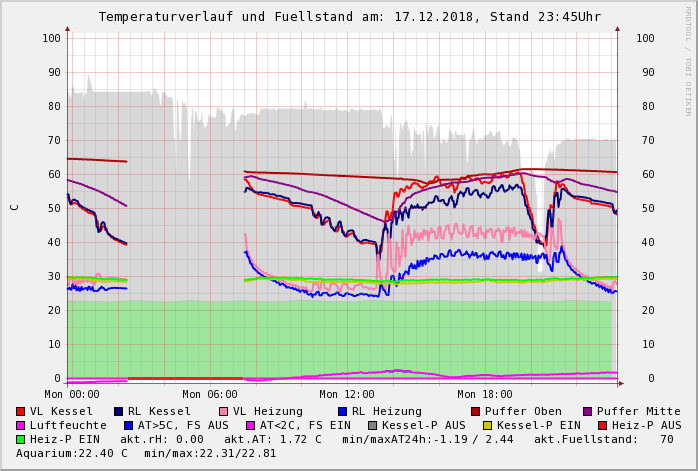
Task: Click the AT<2C, FS EIN legend label
Action: click(305, 426)
